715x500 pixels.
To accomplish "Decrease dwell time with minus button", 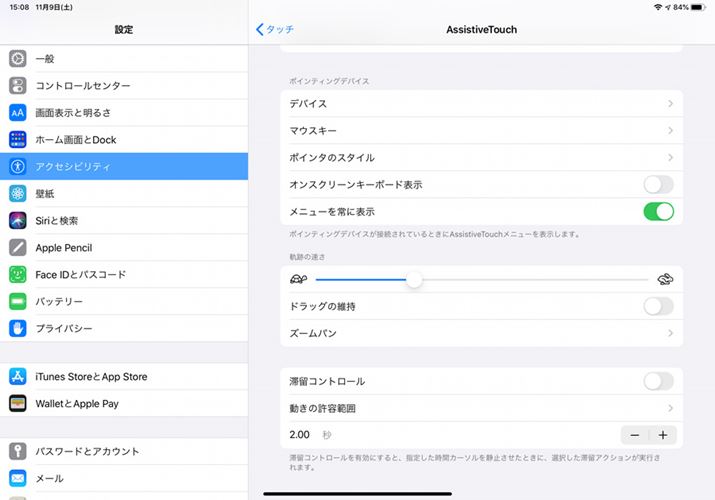I will (x=635, y=435).
